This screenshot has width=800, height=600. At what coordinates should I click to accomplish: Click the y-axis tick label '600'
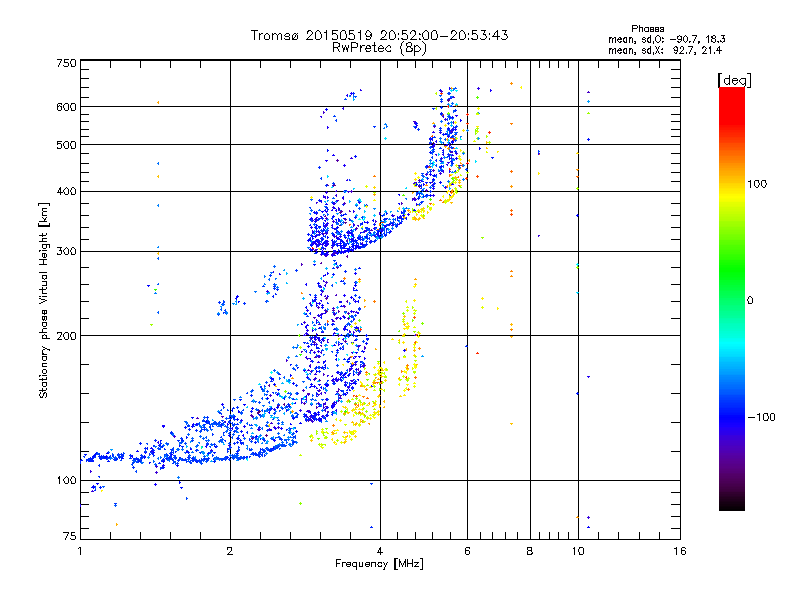(x=66, y=107)
